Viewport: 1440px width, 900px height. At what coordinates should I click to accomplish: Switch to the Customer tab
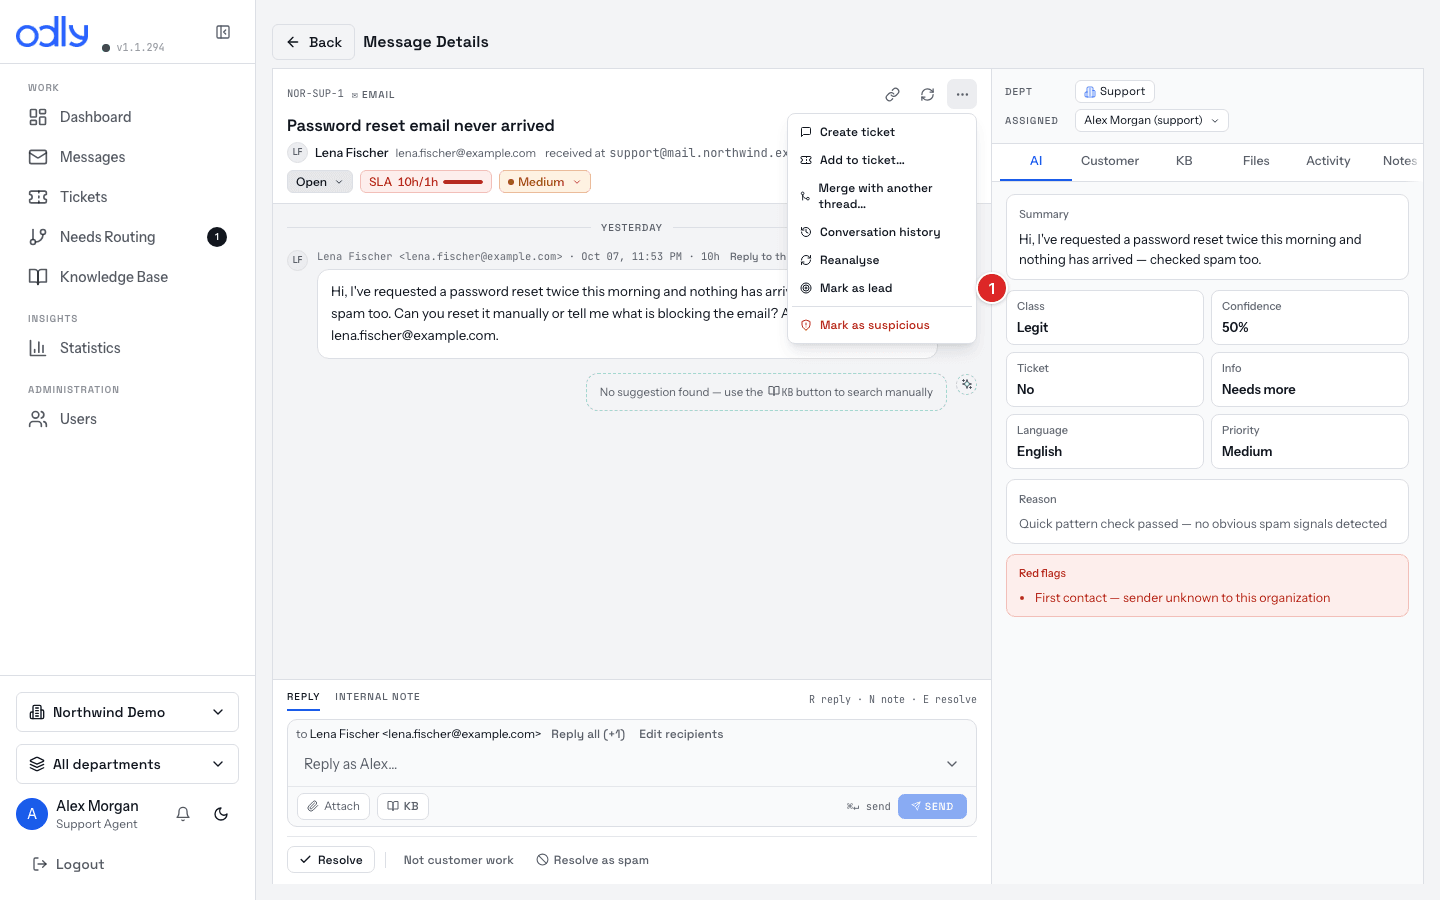pos(1109,161)
